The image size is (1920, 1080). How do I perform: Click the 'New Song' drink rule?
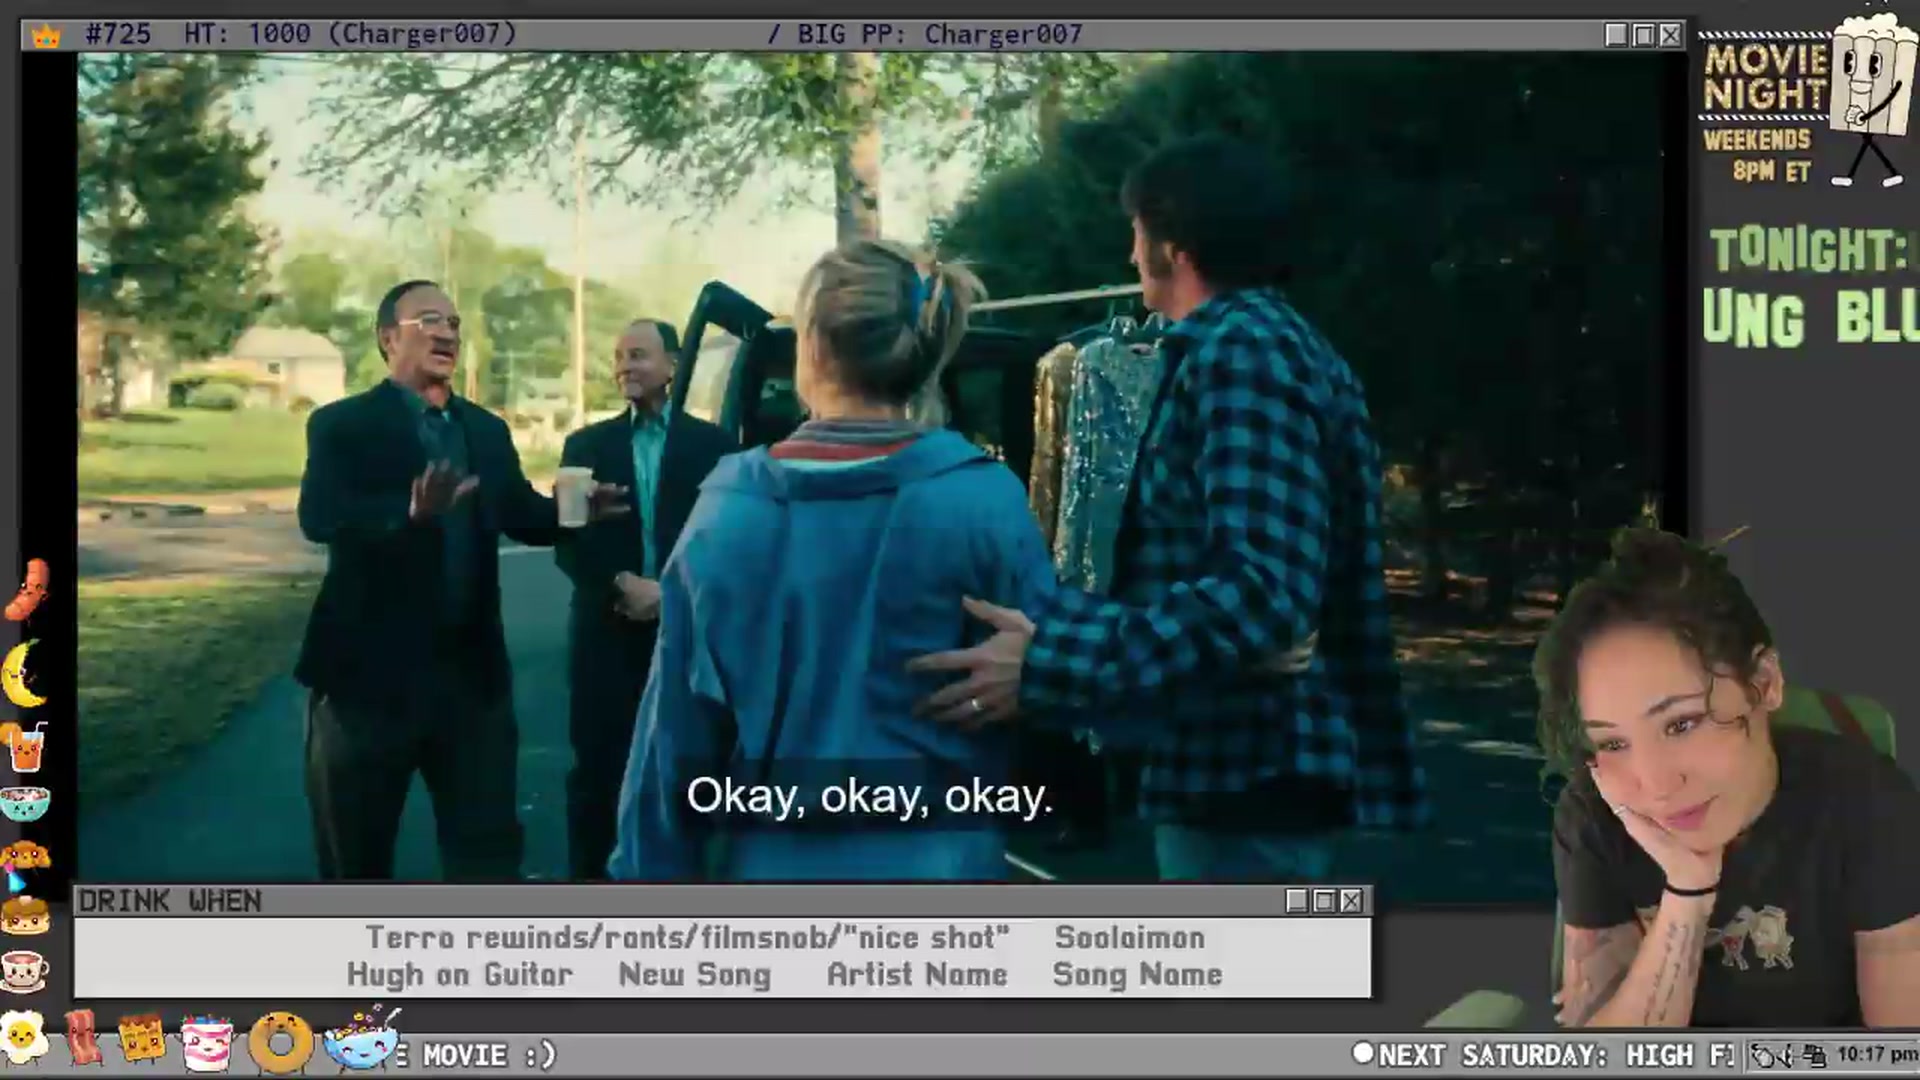(x=695, y=975)
